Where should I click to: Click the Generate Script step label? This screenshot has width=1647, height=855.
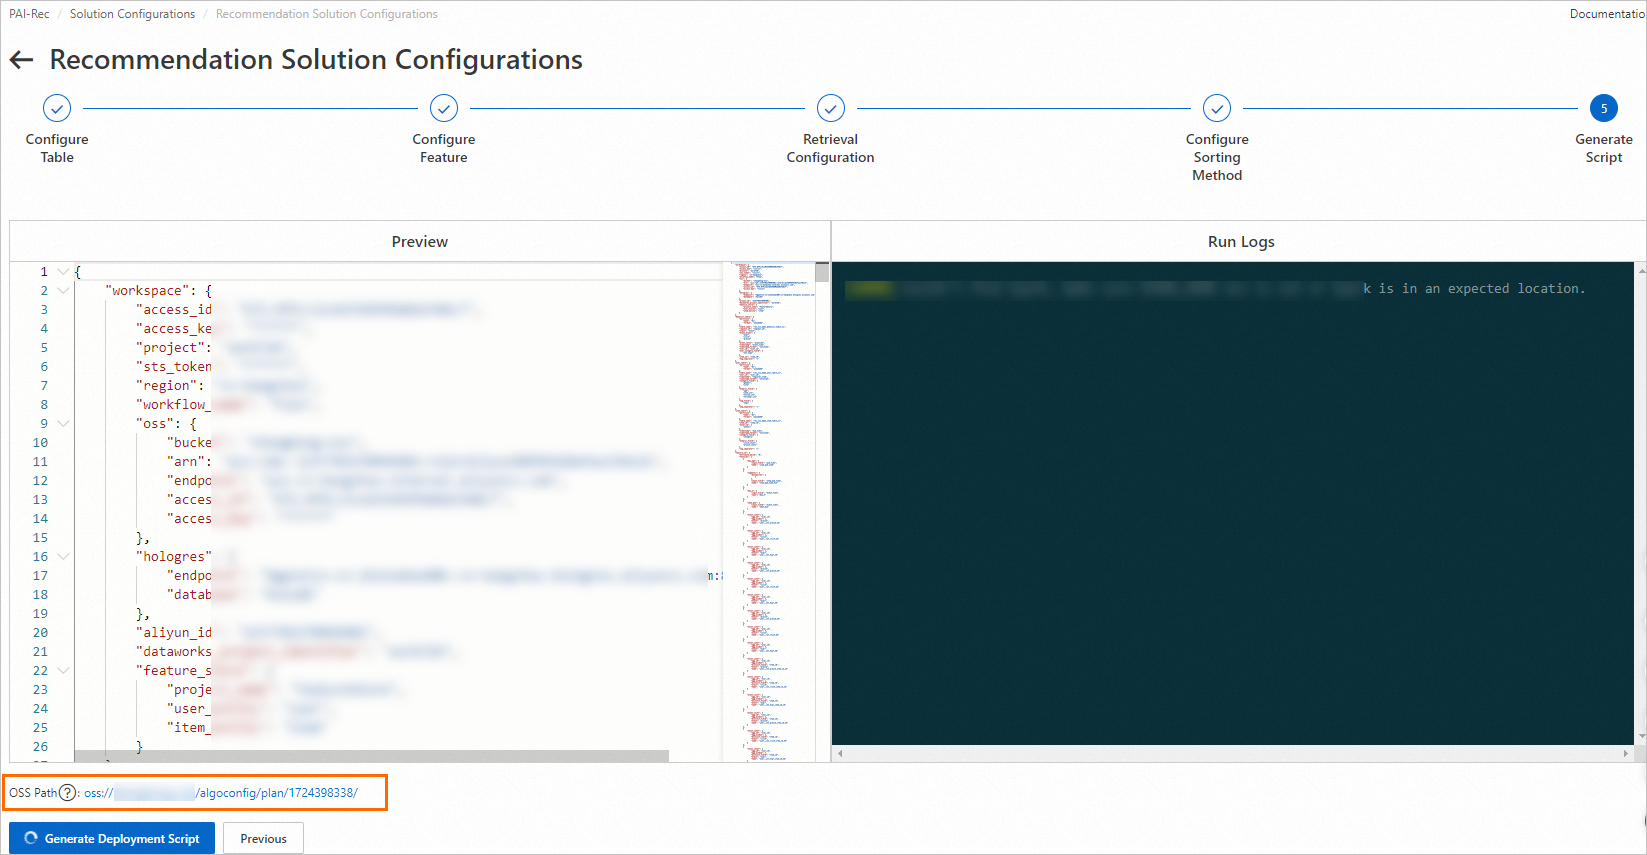(x=1604, y=148)
